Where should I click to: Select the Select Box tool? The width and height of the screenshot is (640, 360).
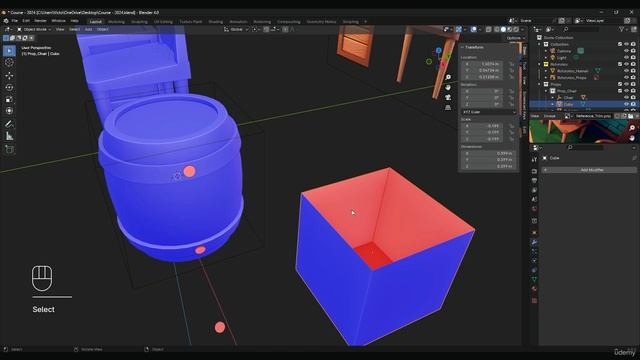[9, 51]
